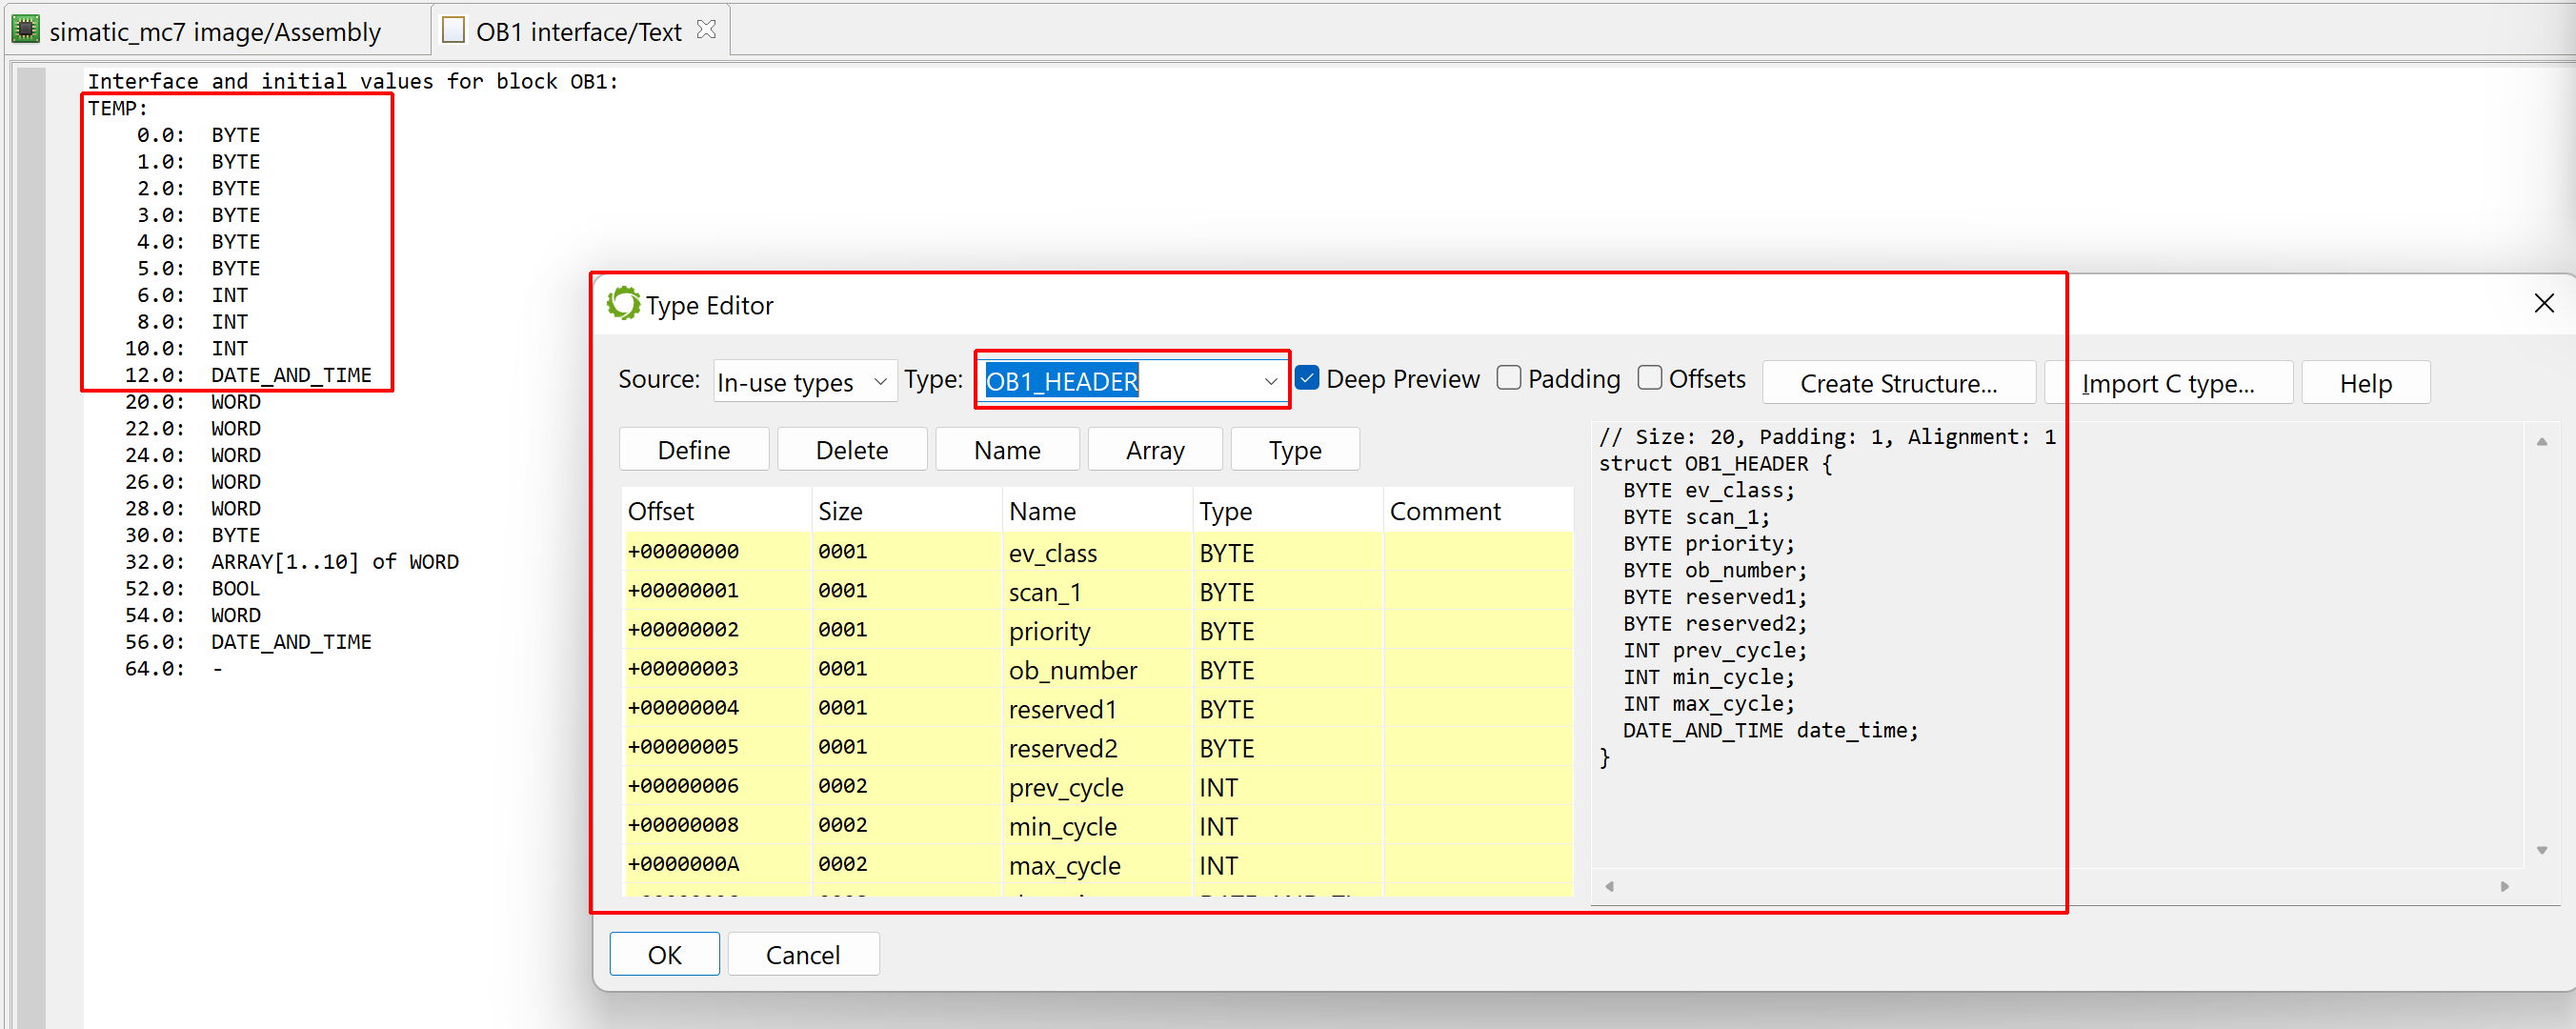Viewport: 2576px width, 1029px height.
Task: Click the Name column header
Action: click(x=1097, y=511)
